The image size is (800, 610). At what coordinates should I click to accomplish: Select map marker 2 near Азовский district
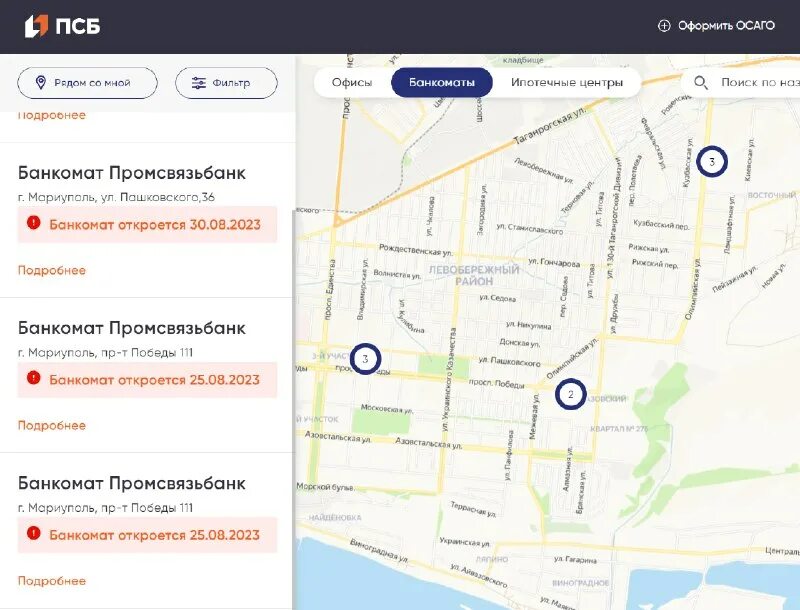[x=570, y=394]
